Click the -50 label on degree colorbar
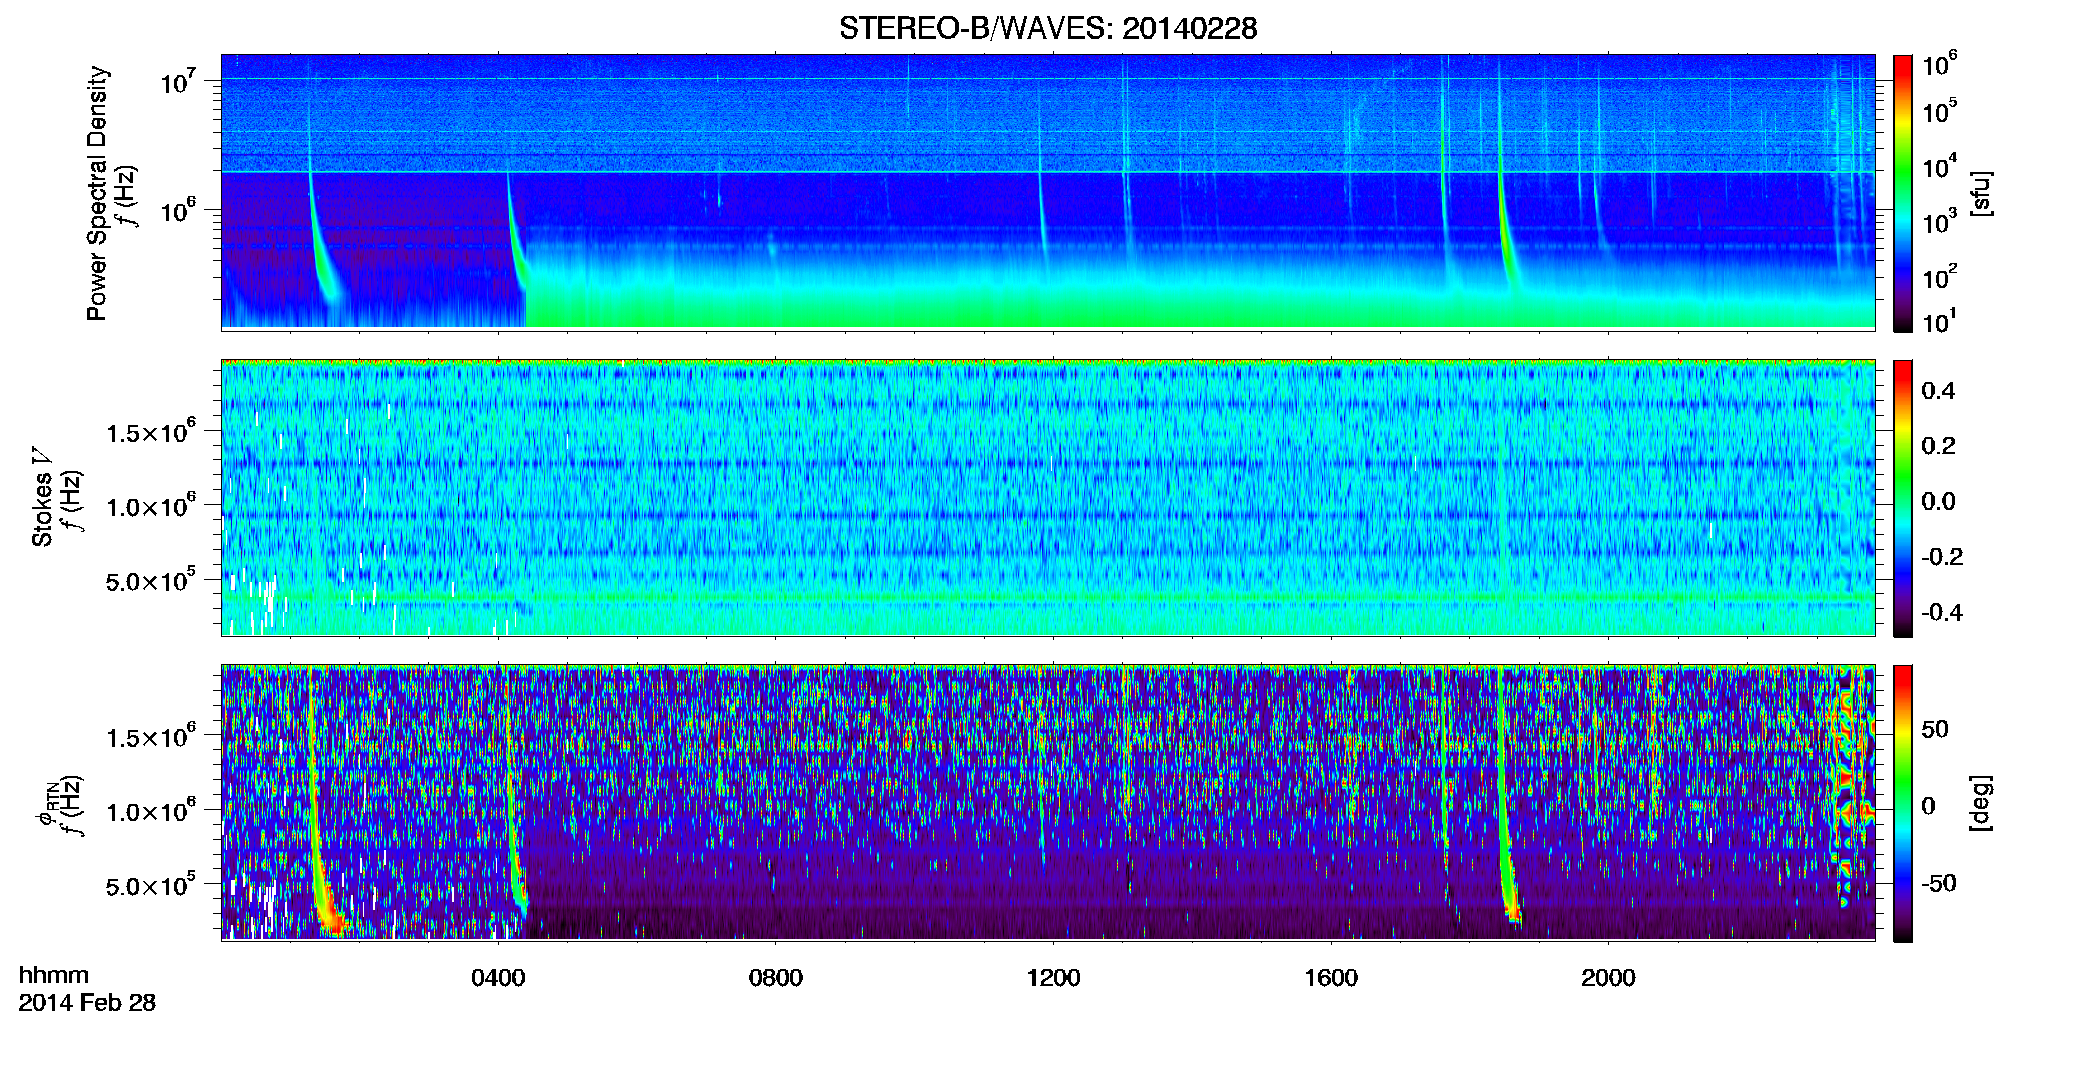The image size is (2096, 1080). coord(1939,883)
